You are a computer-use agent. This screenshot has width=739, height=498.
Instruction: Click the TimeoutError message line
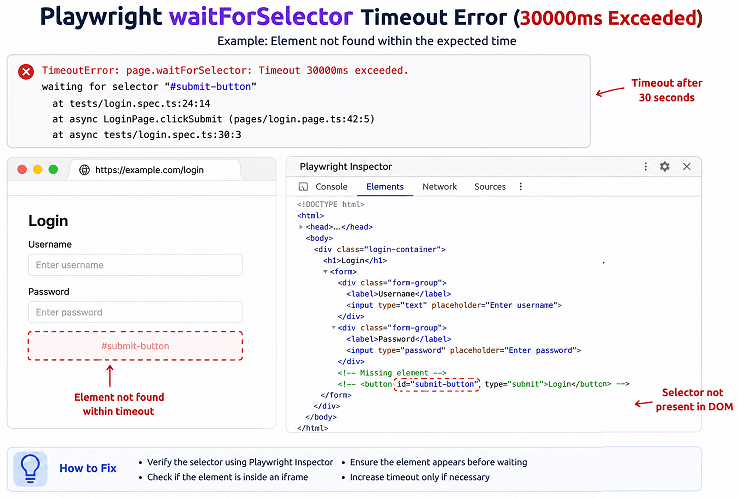tap(225, 70)
